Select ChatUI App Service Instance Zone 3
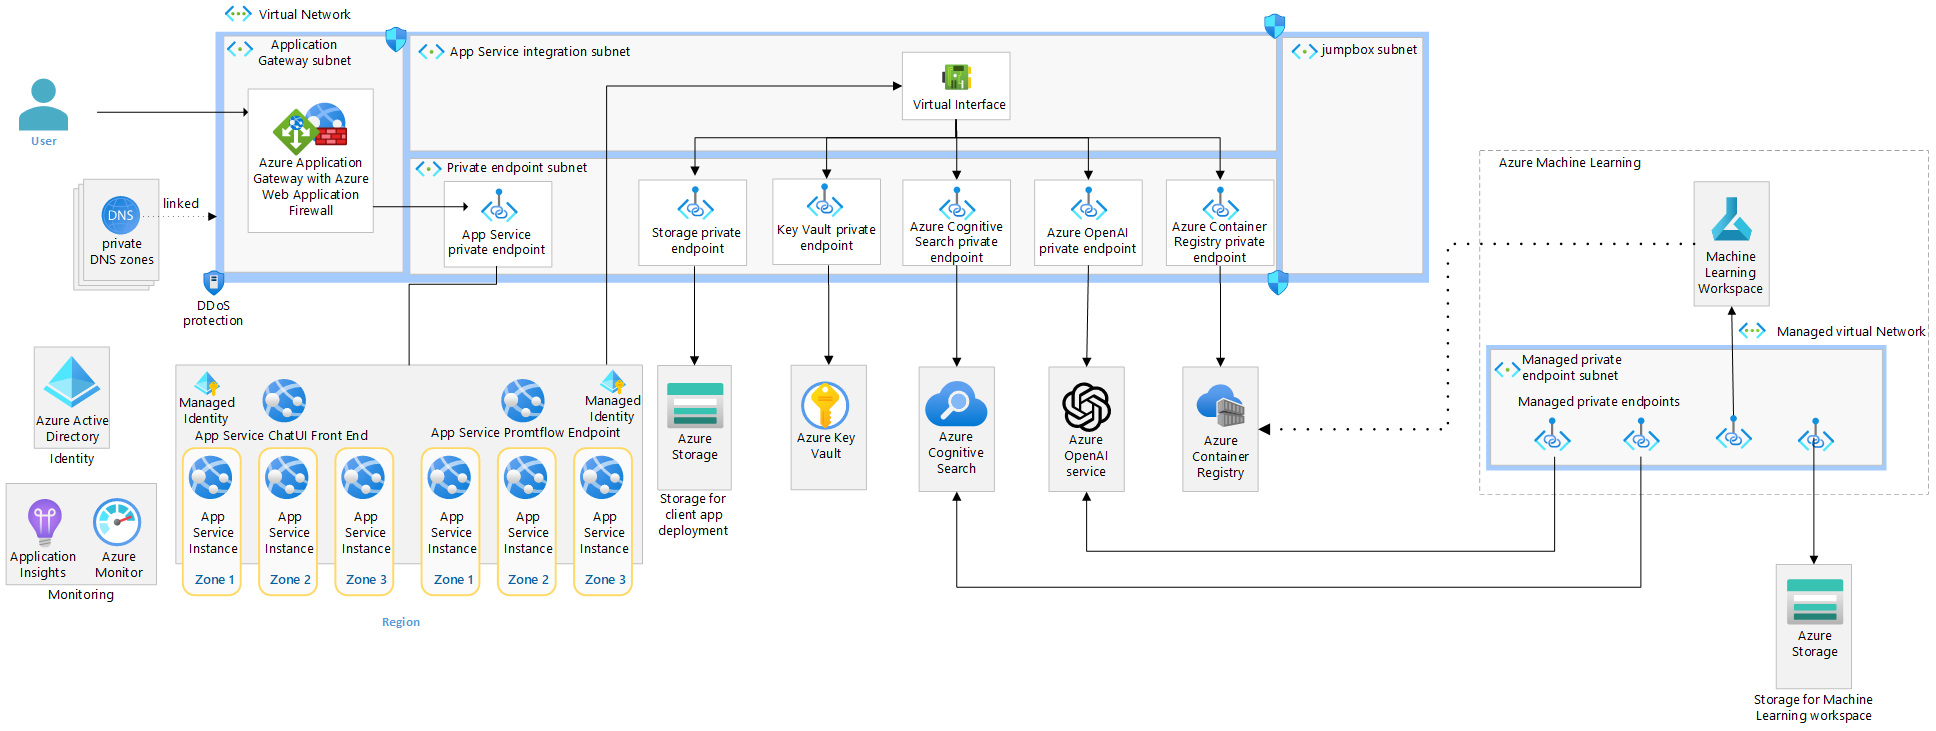 pyautogui.click(x=364, y=521)
